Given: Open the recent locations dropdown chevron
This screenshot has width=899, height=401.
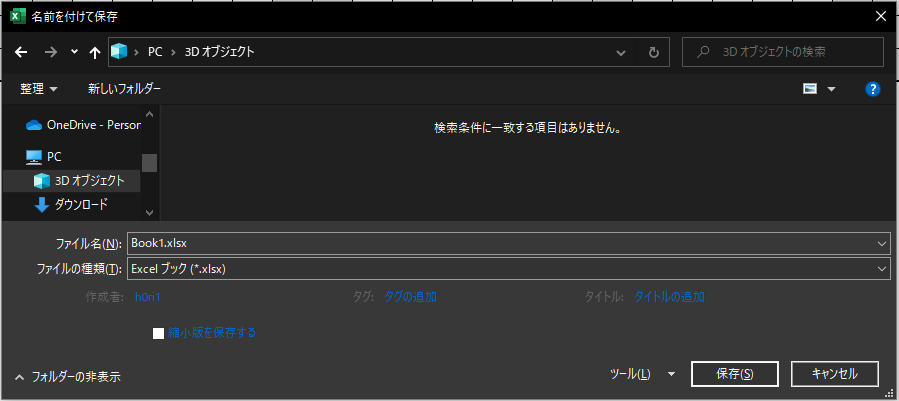Looking at the screenshot, I should pos(74,52).
